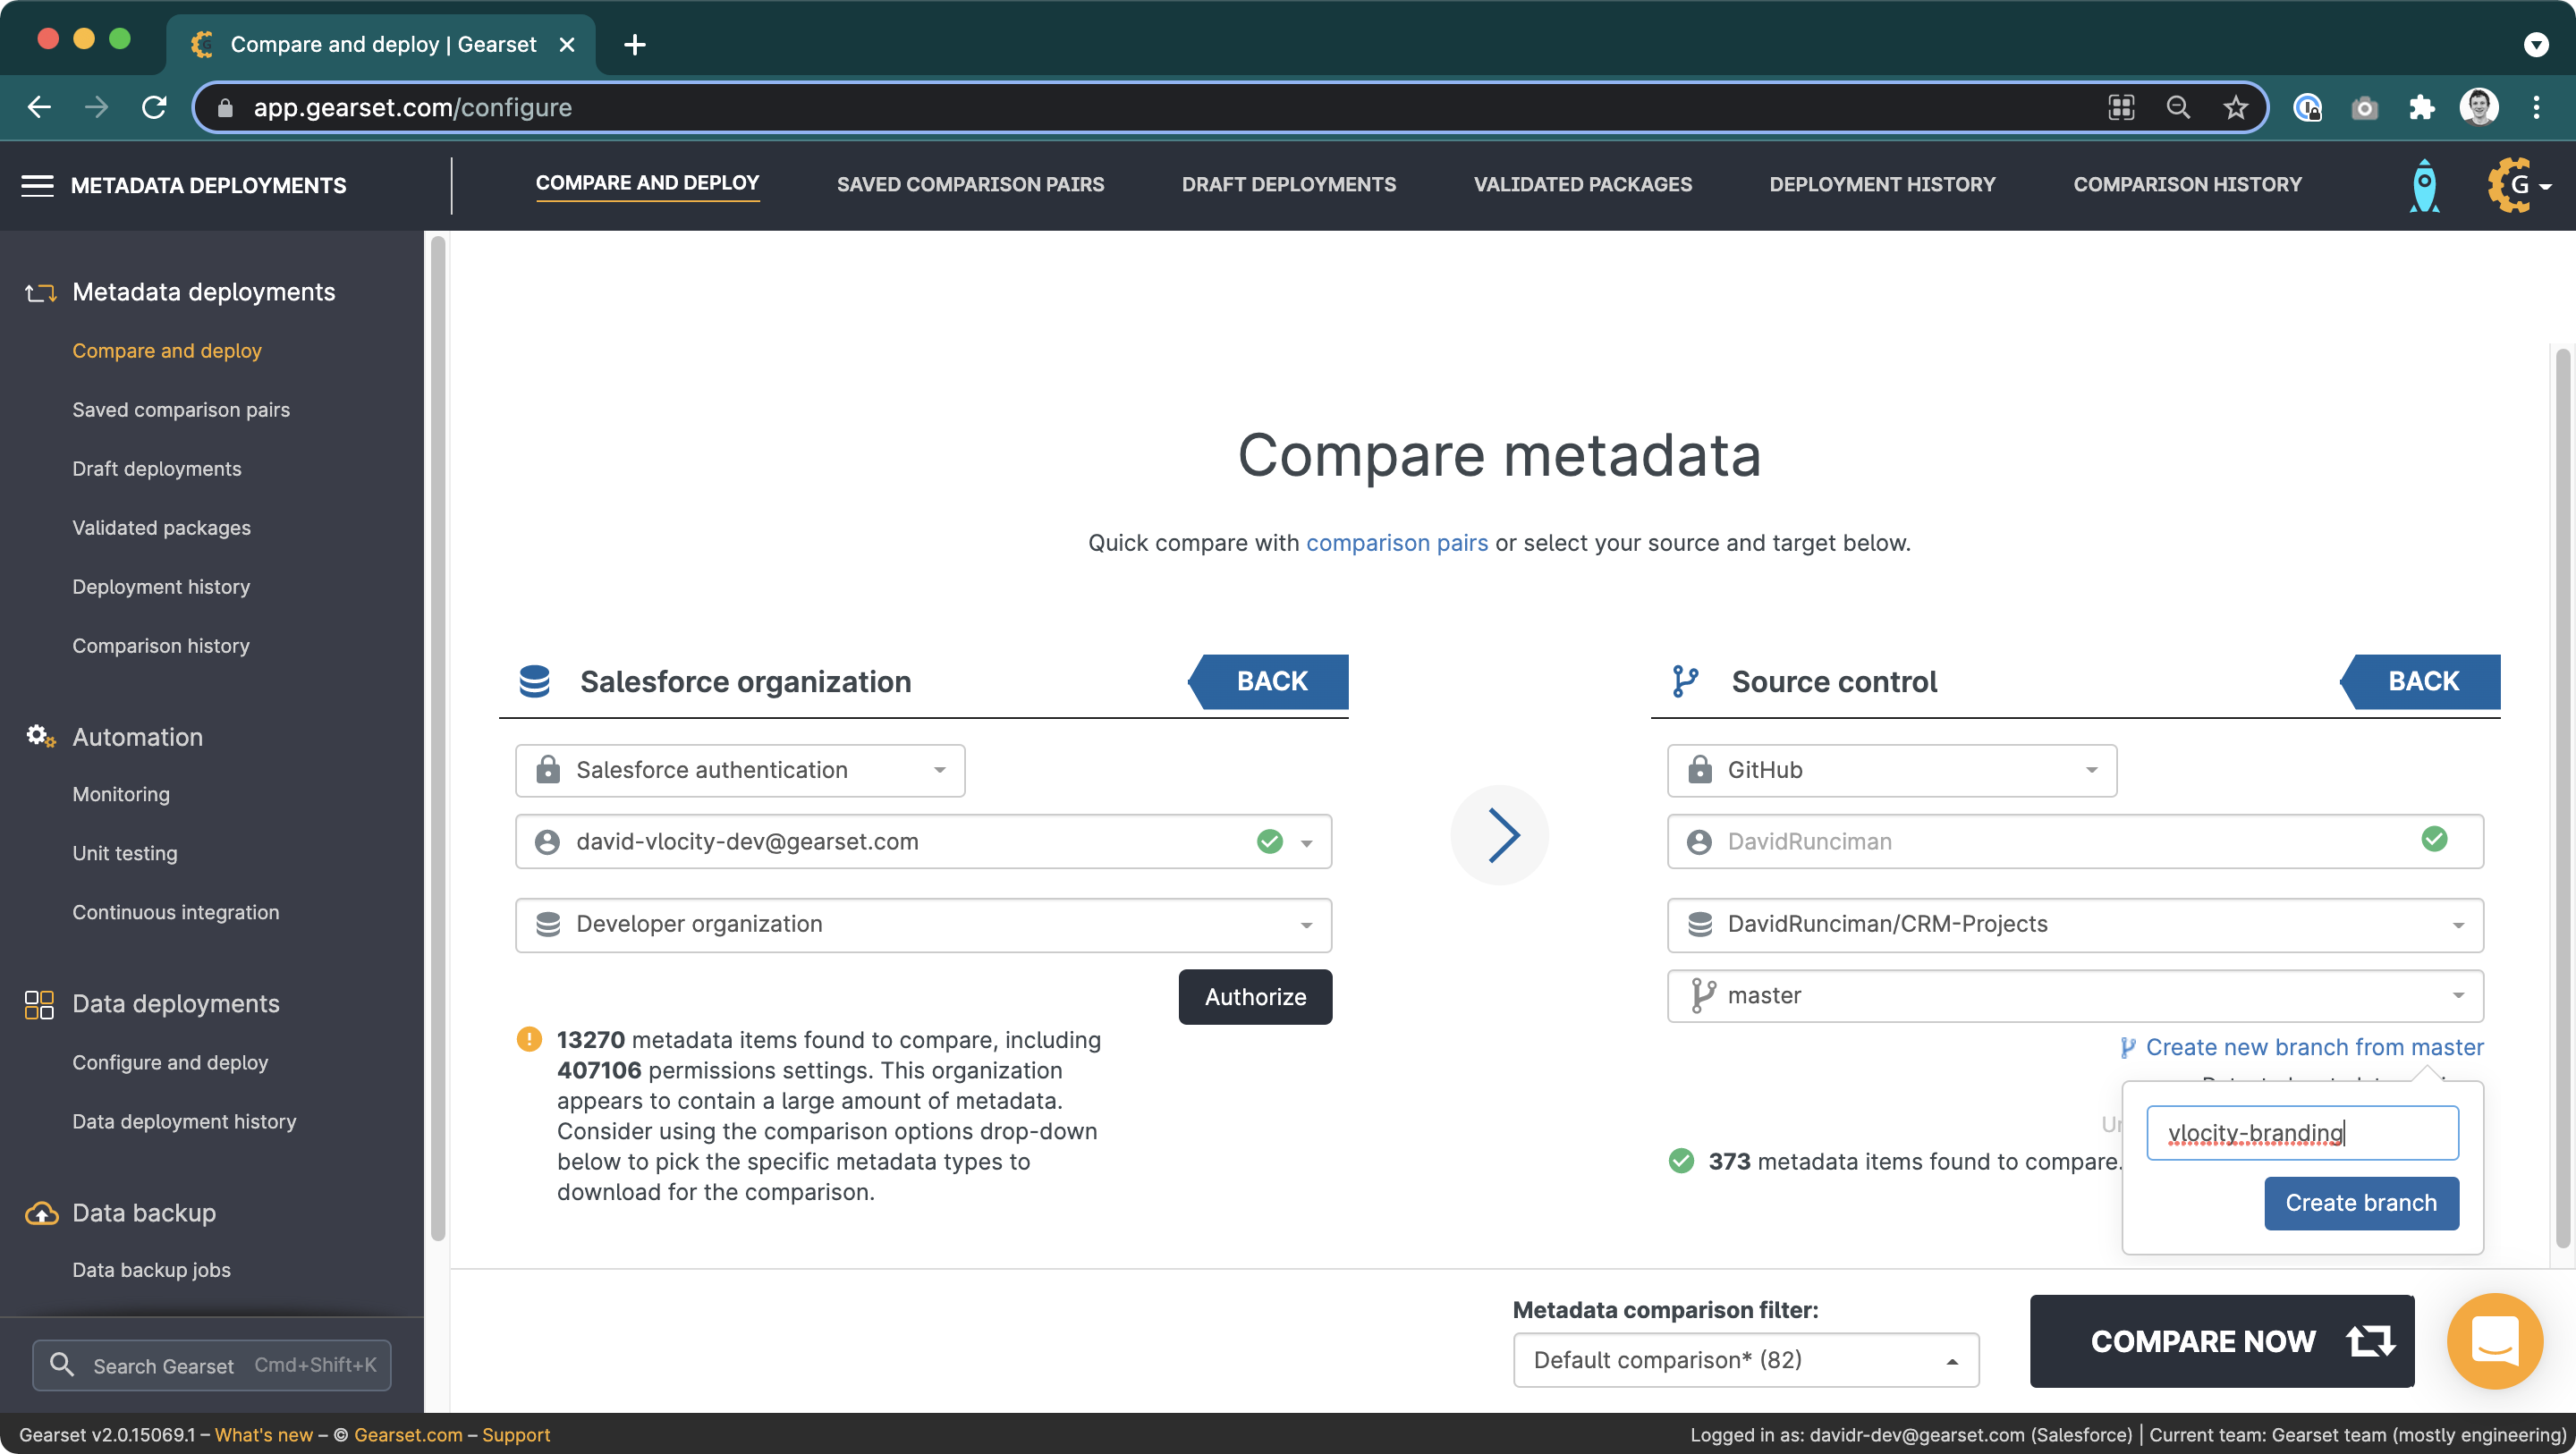This screenshot has height=1454, width=2576.
Task: Open the Chrome three-dot menu
Action: 2536,107
